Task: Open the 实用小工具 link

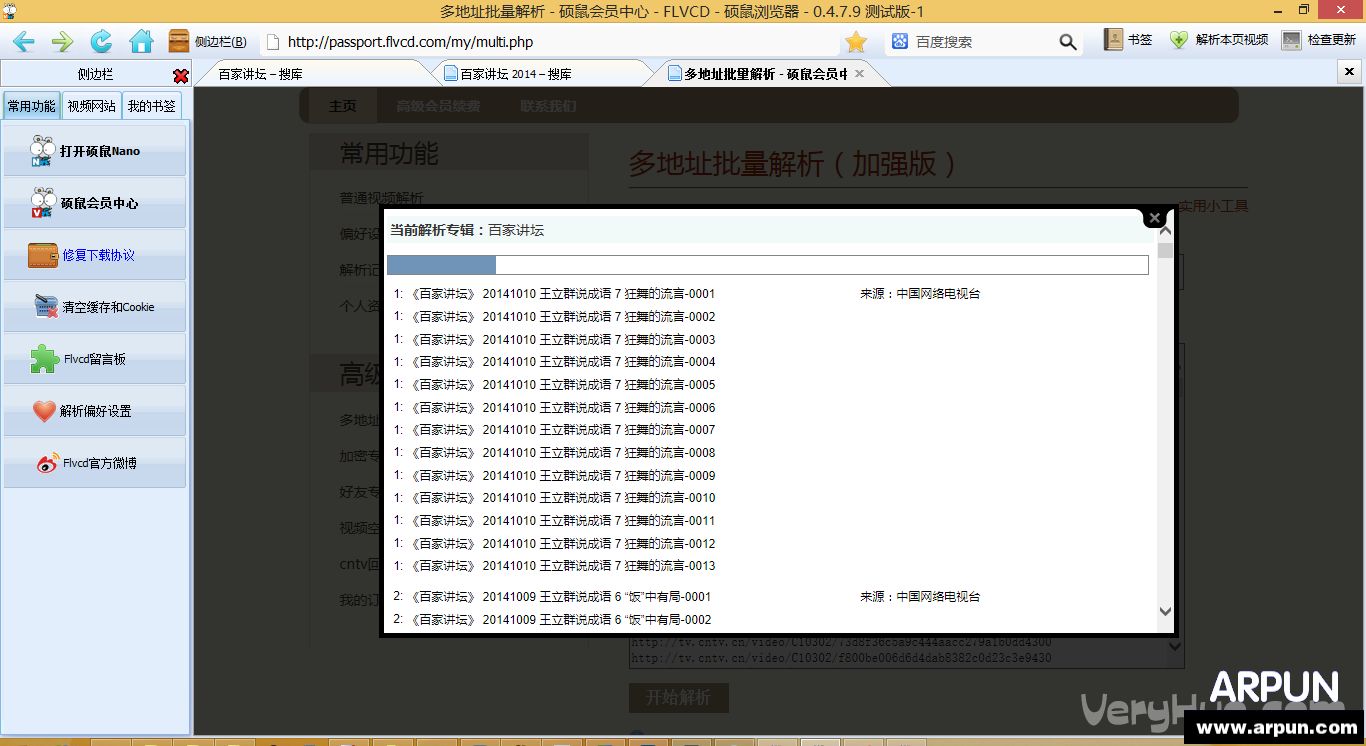Action: coord(1212,206)
